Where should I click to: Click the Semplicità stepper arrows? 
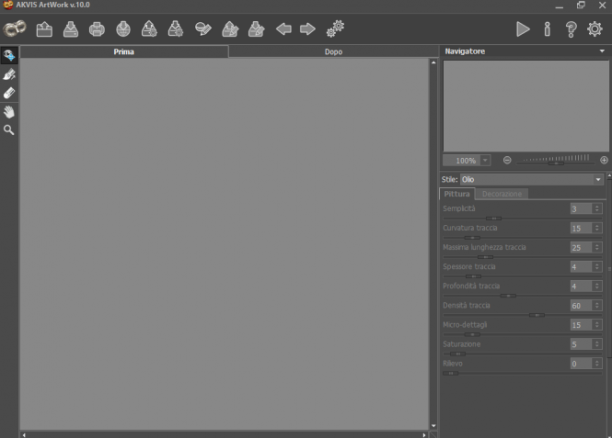click(597, 208)
